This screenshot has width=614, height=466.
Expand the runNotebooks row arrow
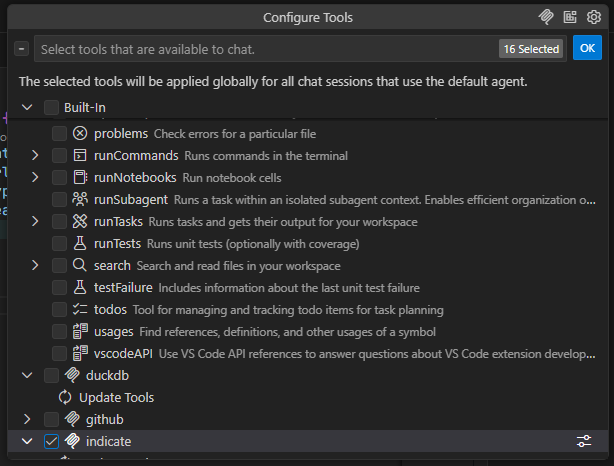tap(35, 177)
